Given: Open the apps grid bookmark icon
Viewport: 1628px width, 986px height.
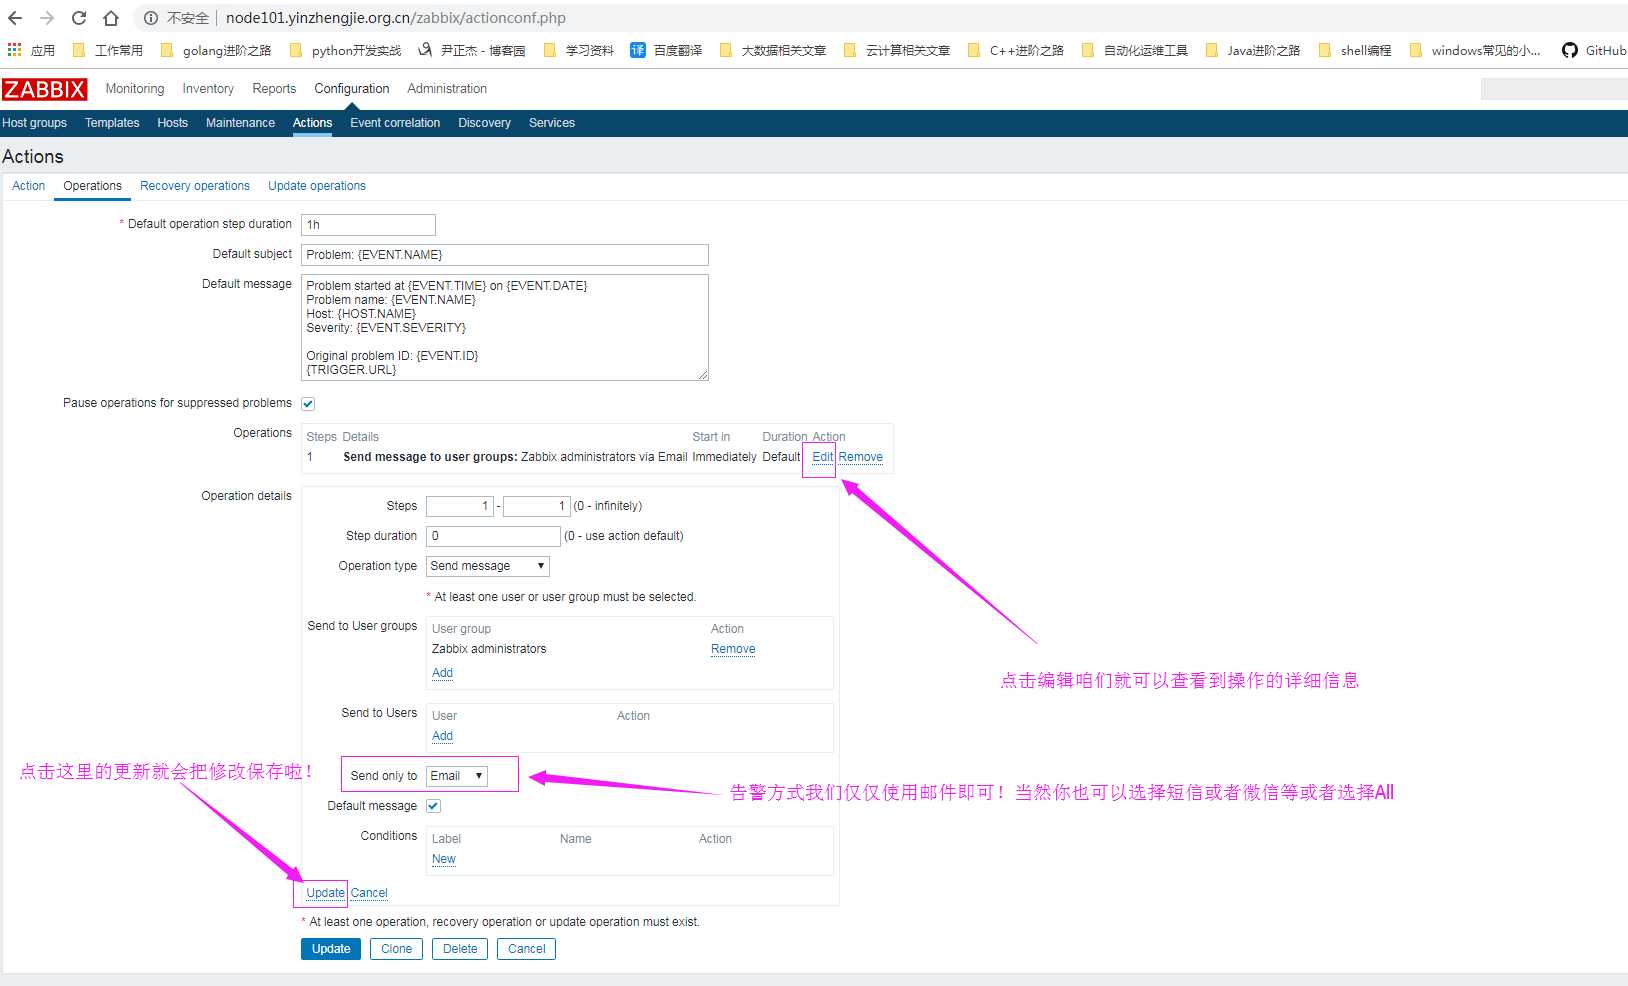Looking at the screenshot, I should tap(14, 50).
